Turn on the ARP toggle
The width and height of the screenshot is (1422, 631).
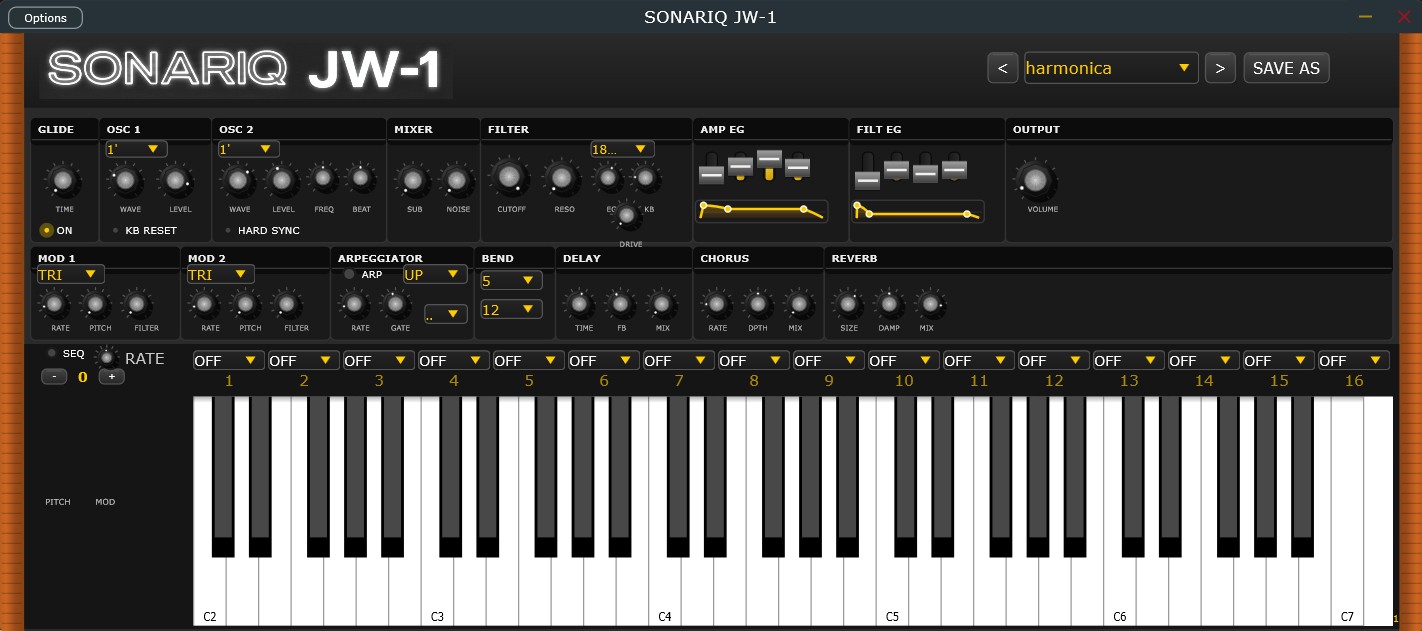[349, 274]
